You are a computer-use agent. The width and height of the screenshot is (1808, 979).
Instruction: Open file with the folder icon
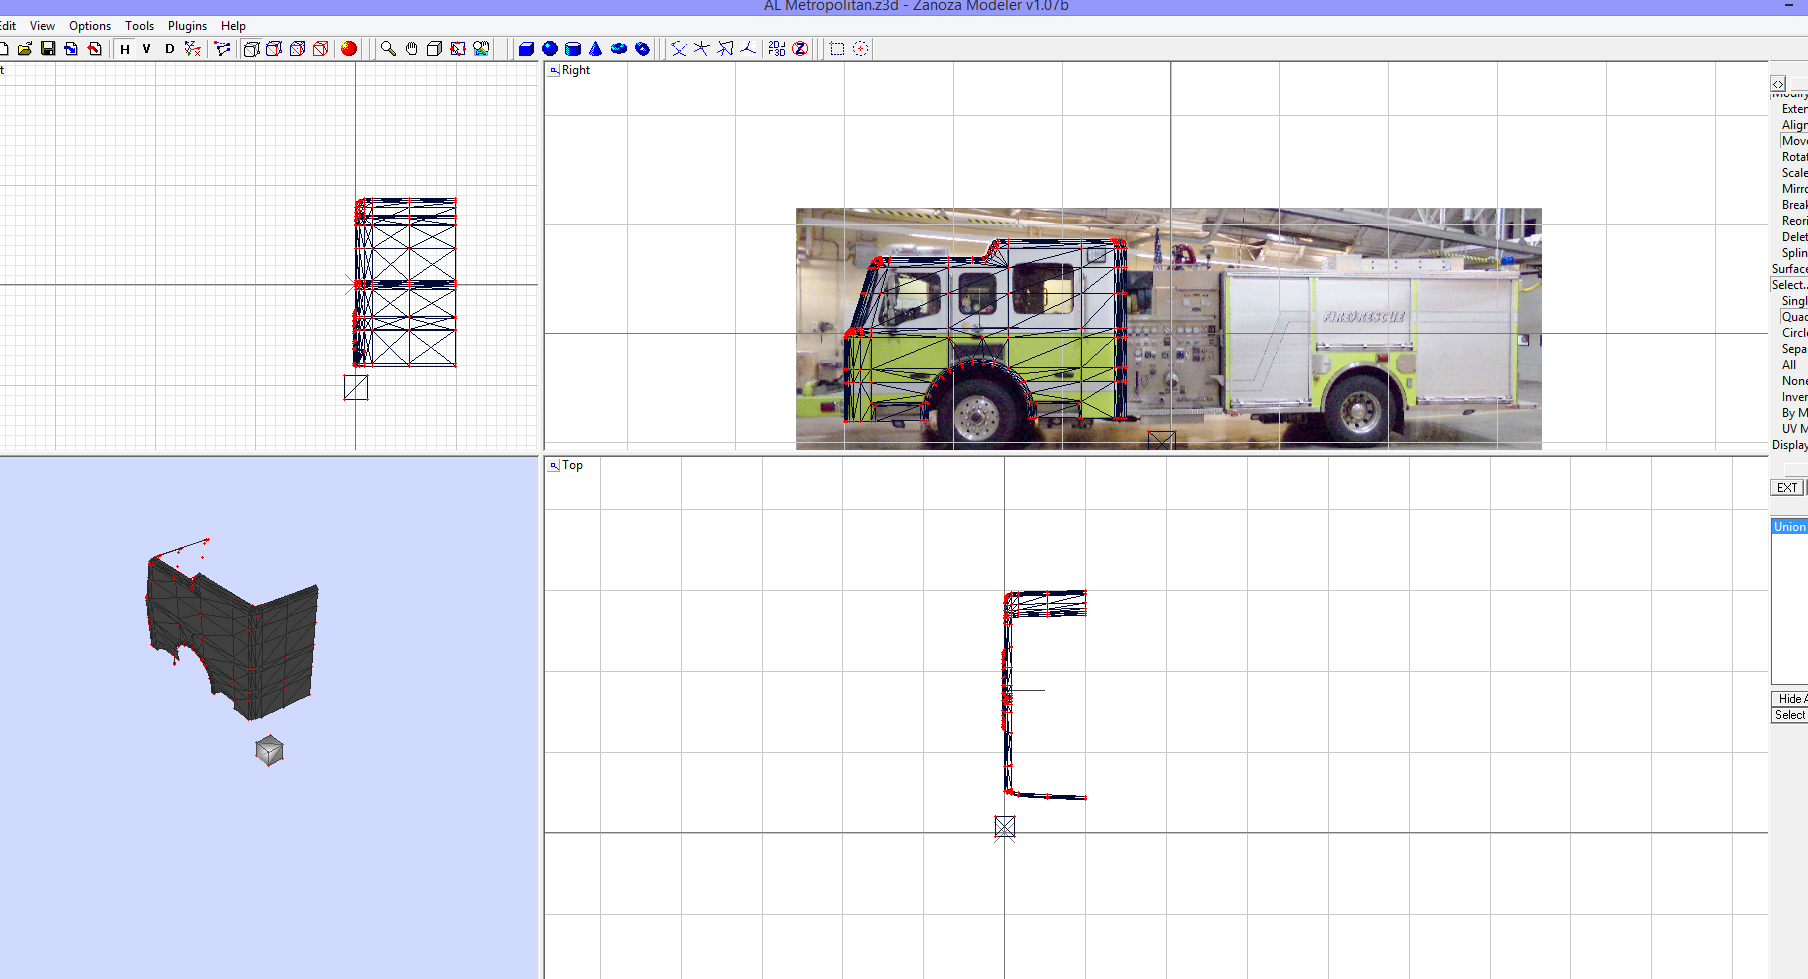pyautogui.click(x=25, y=49)
